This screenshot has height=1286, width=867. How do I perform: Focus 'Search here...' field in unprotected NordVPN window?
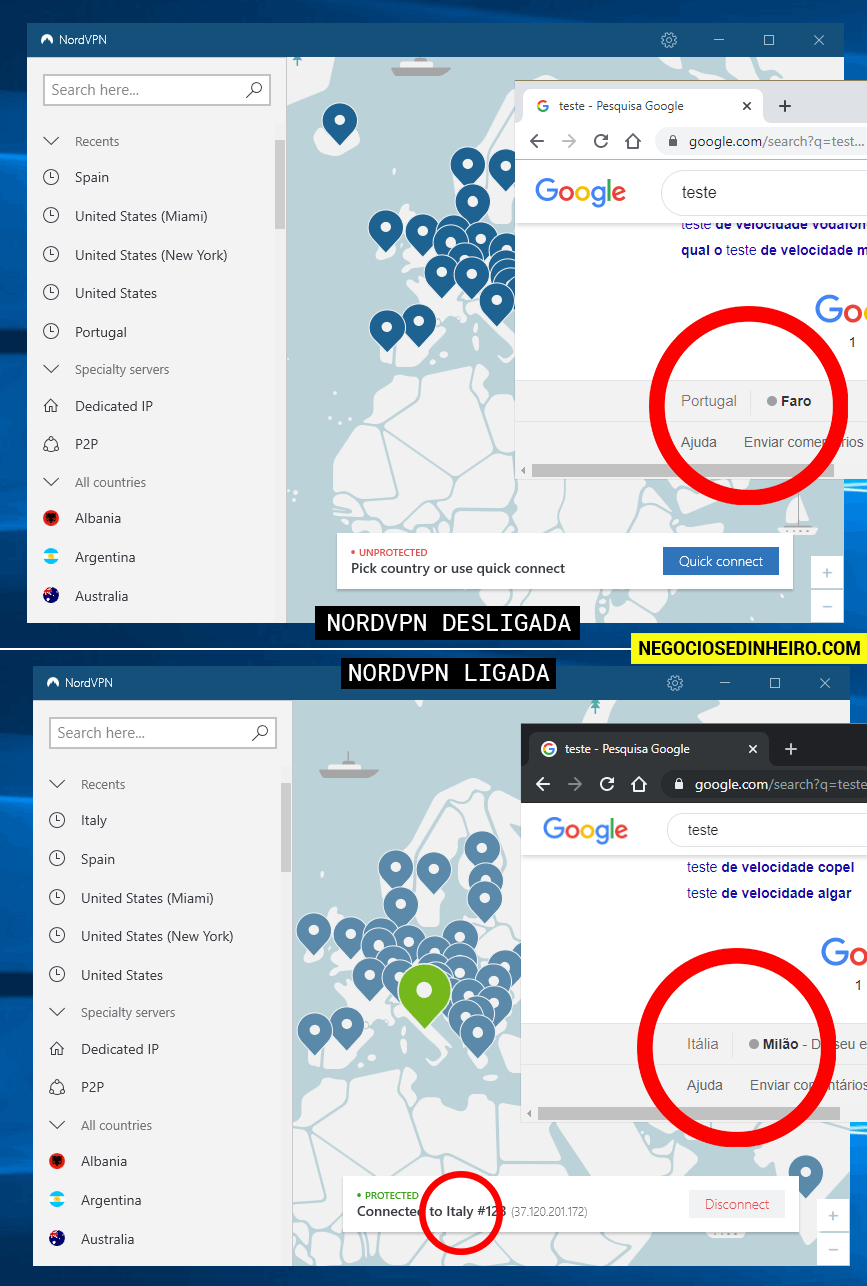point(157,89)
